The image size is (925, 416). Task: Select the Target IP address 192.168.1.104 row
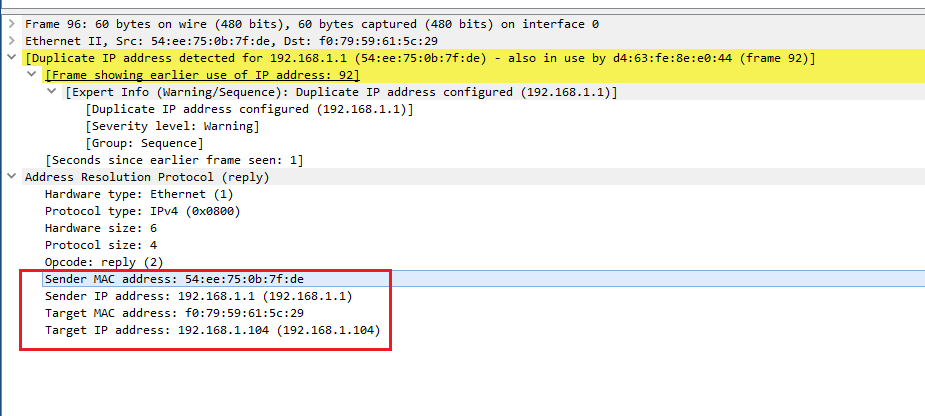212,330
